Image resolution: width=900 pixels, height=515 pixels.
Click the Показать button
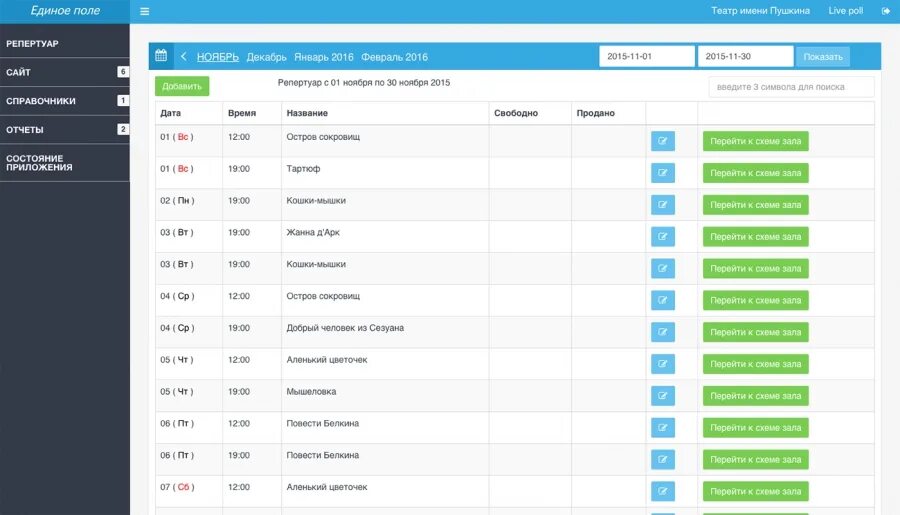coord(823,56)
